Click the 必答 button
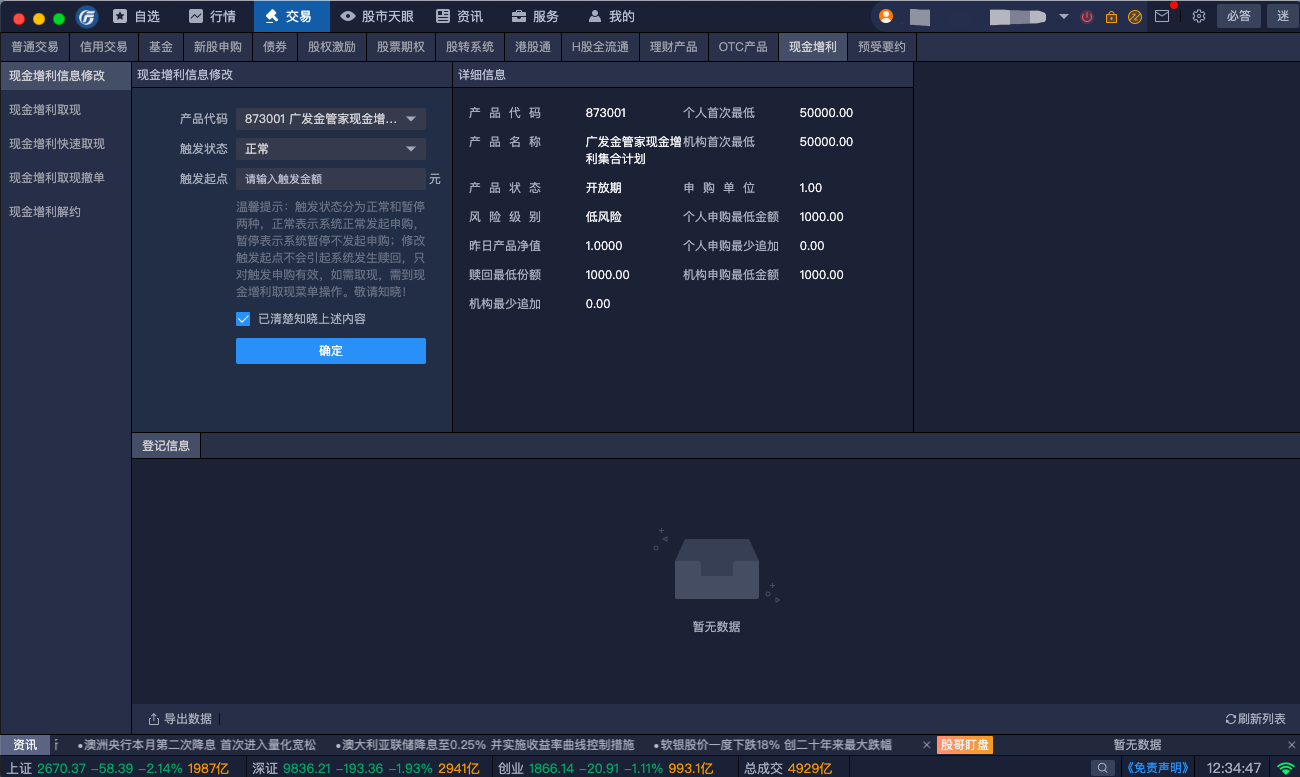Viewport: 1300px width, 777px height. [x=1238, y=16]
